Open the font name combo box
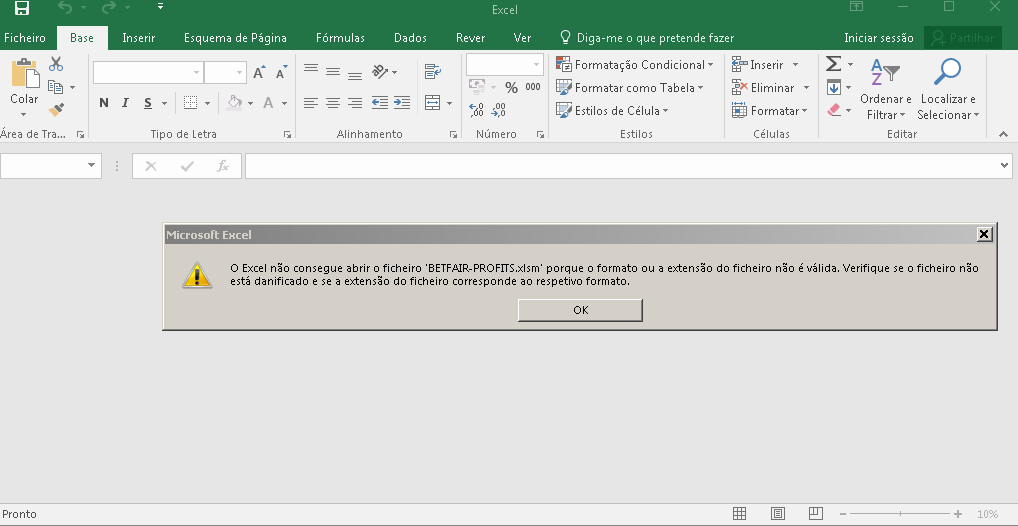Image resolution: width=1018 pixels, height=526 pixels. (147, 72)
